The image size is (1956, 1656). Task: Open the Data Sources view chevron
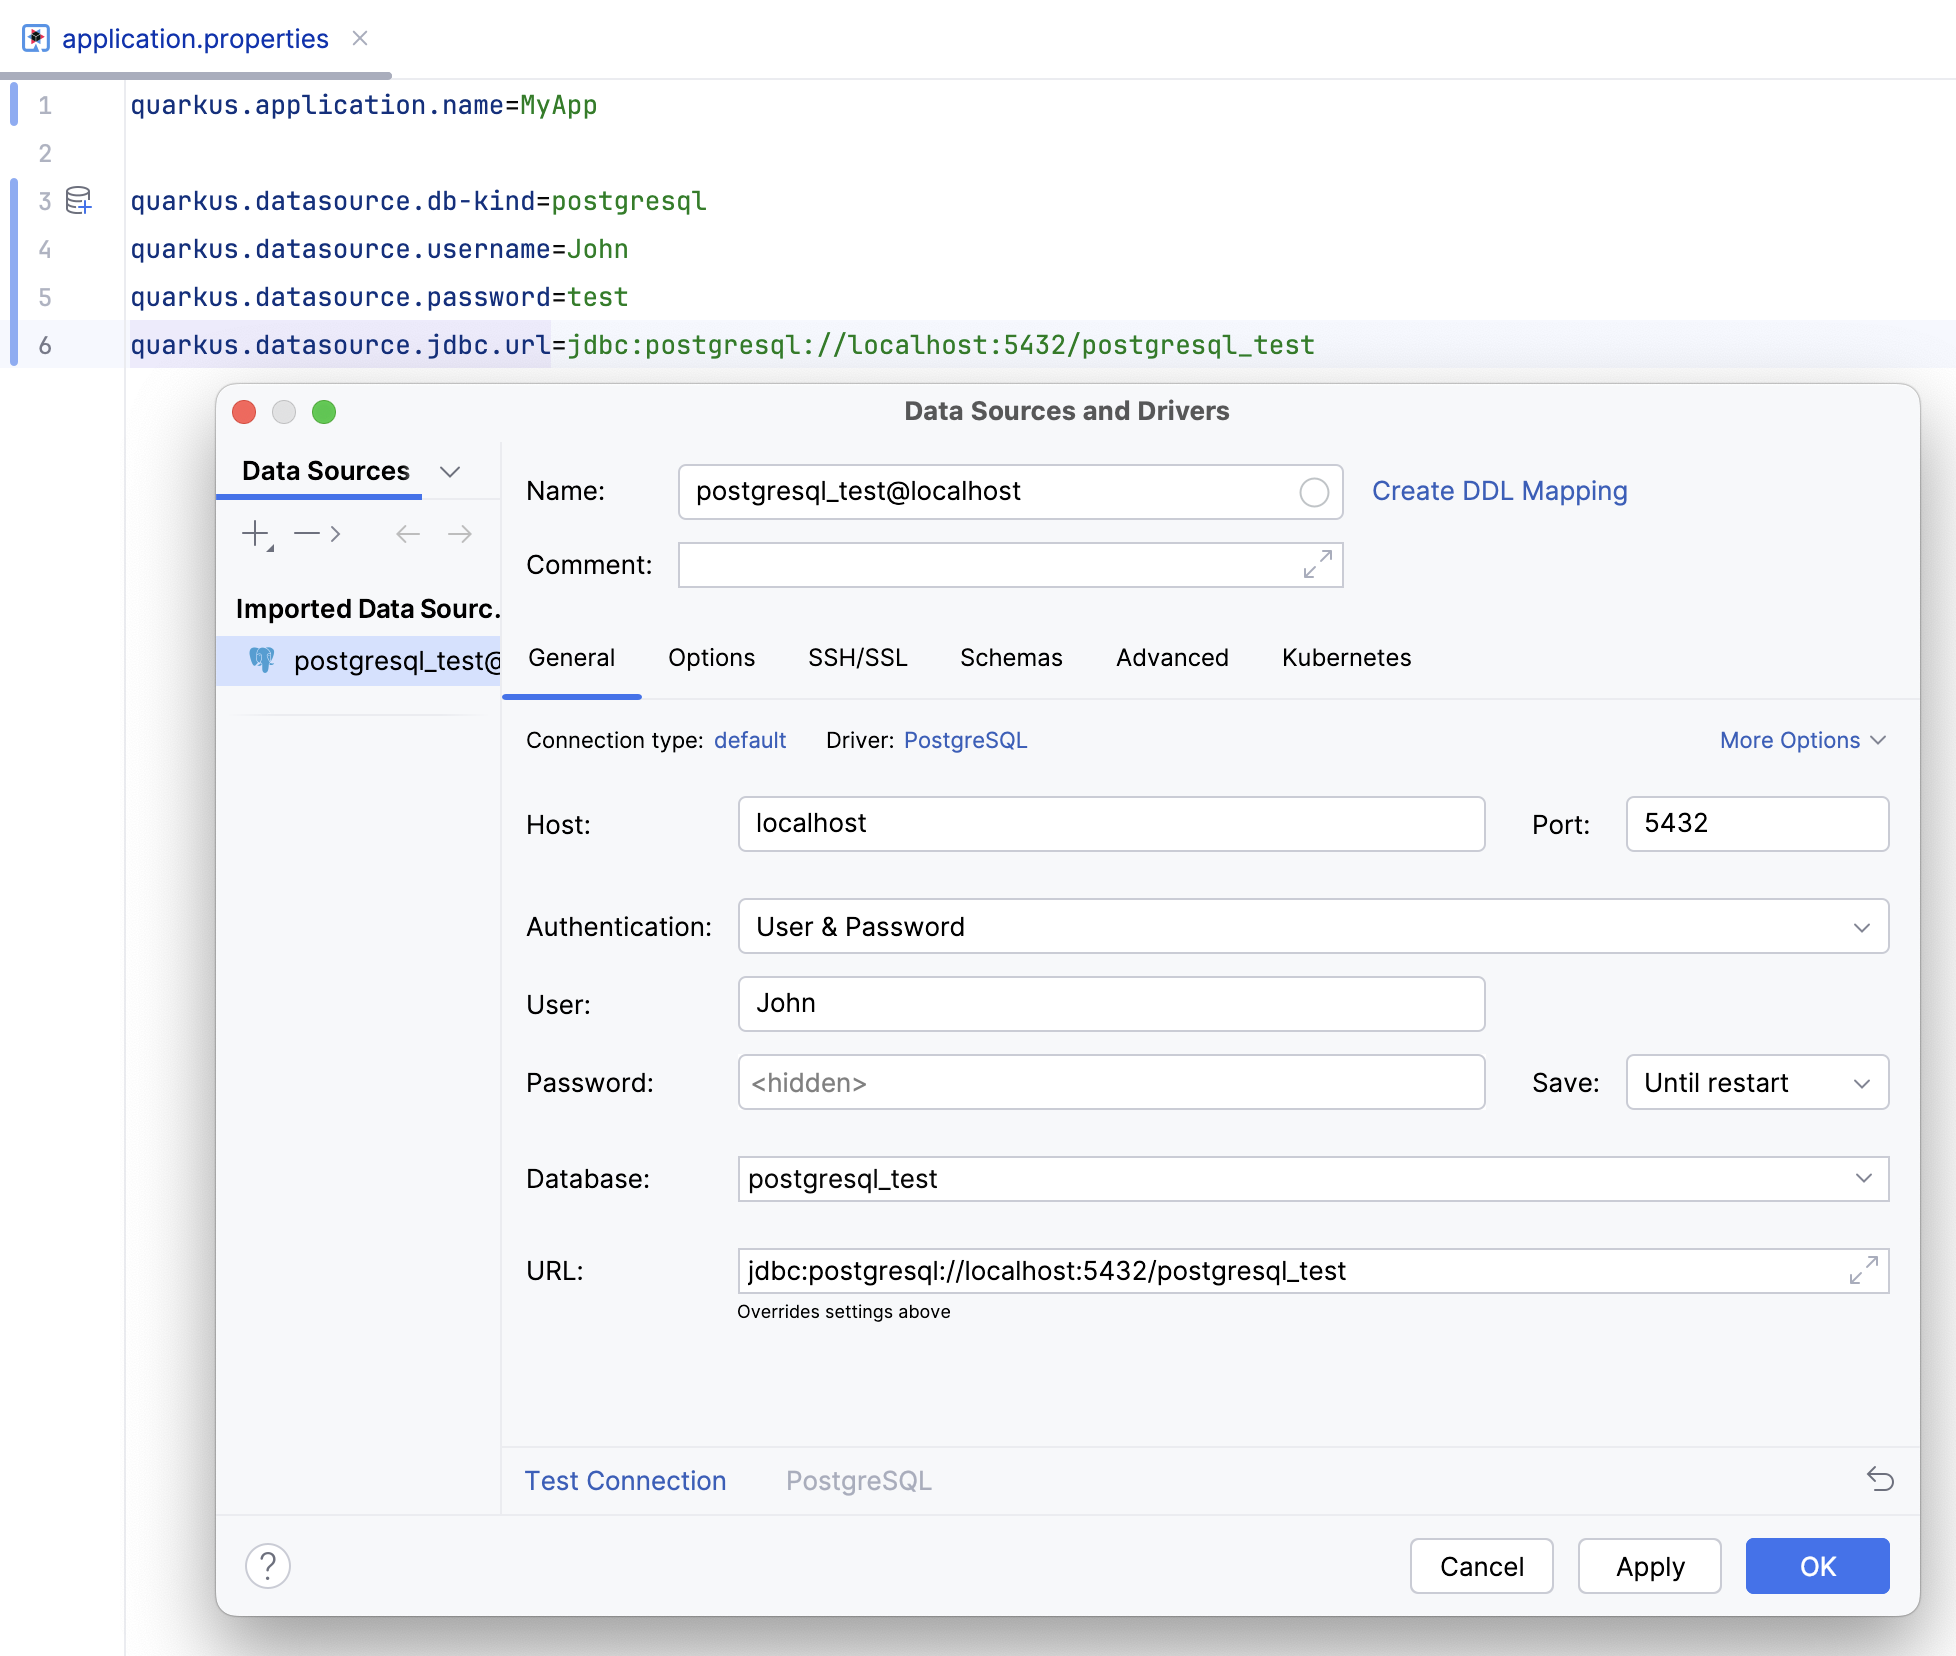pyautogui.click(x=451, y=471)
